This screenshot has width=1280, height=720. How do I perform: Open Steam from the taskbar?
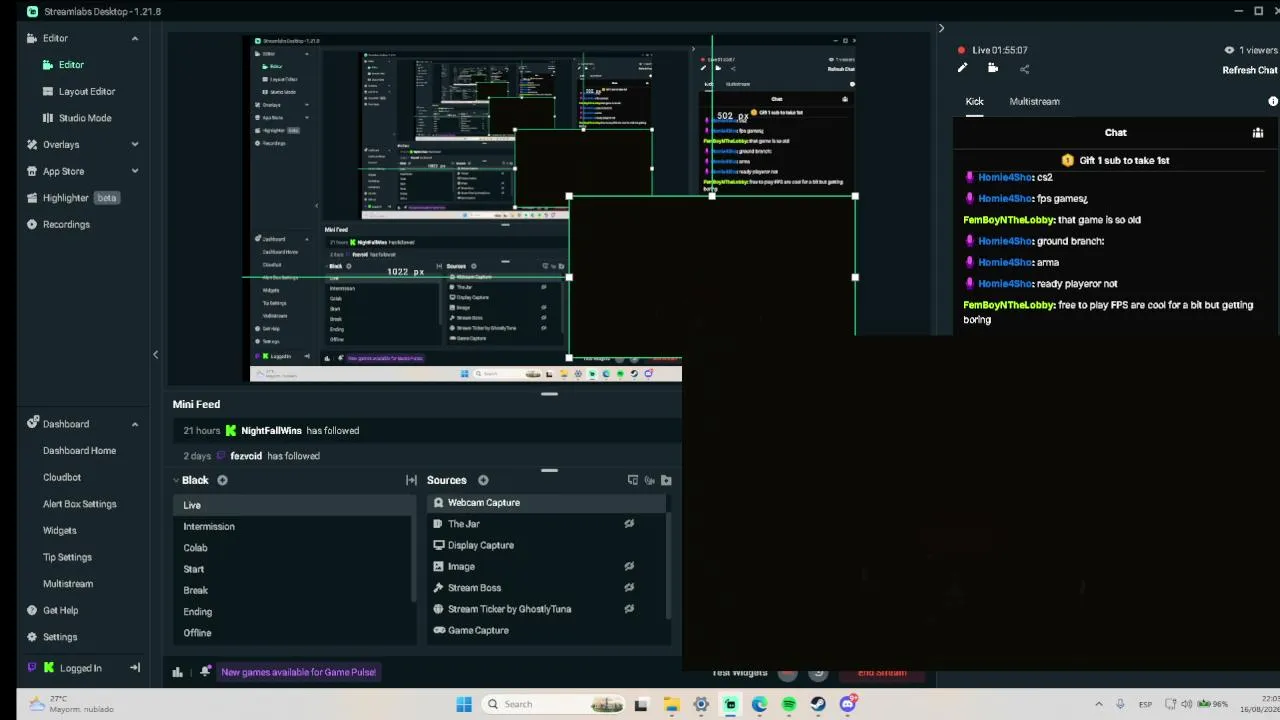(x=818, y=704)
